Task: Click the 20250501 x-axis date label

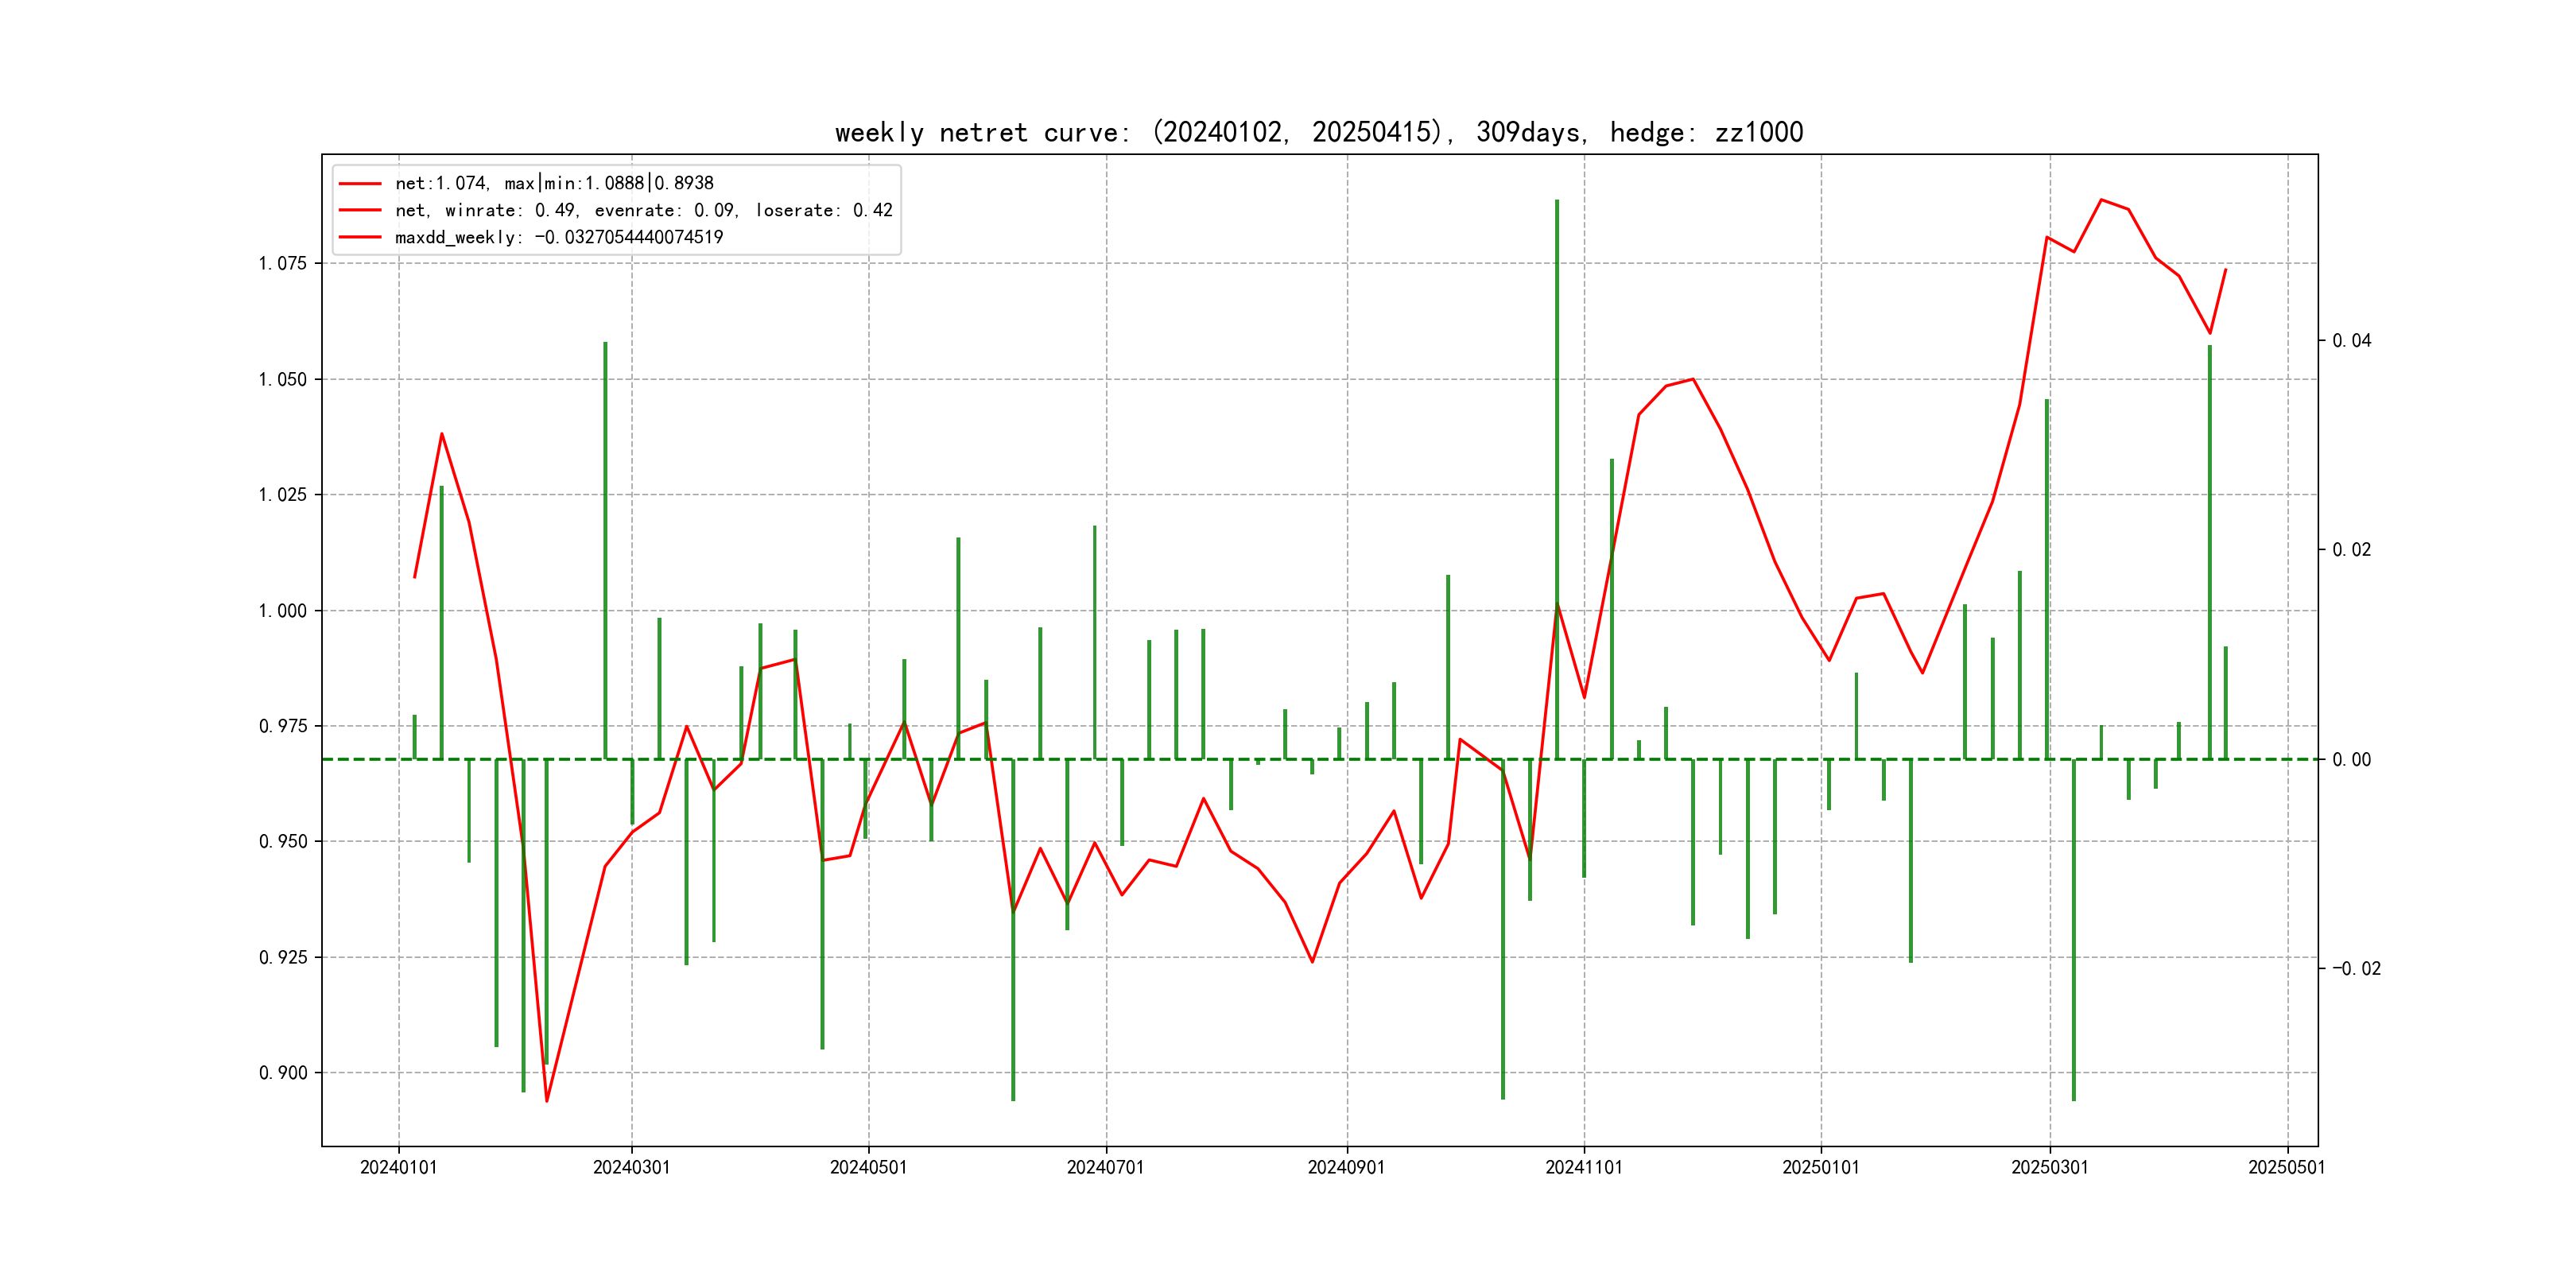Action: pos(2286,1168)
